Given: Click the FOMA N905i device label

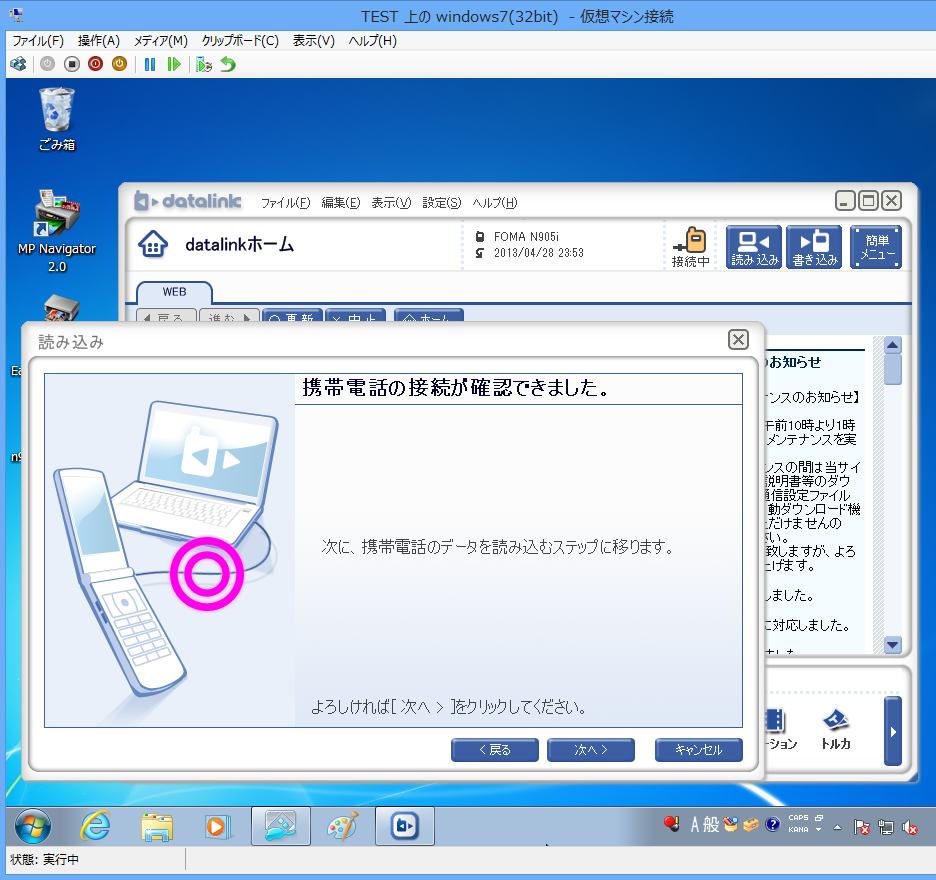Looking at the screenshot, I should point(526,236).
